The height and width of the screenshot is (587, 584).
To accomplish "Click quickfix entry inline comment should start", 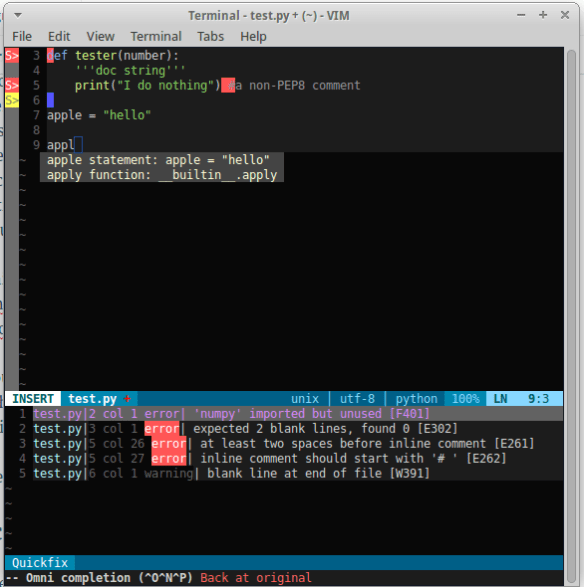I will [270, 459].
